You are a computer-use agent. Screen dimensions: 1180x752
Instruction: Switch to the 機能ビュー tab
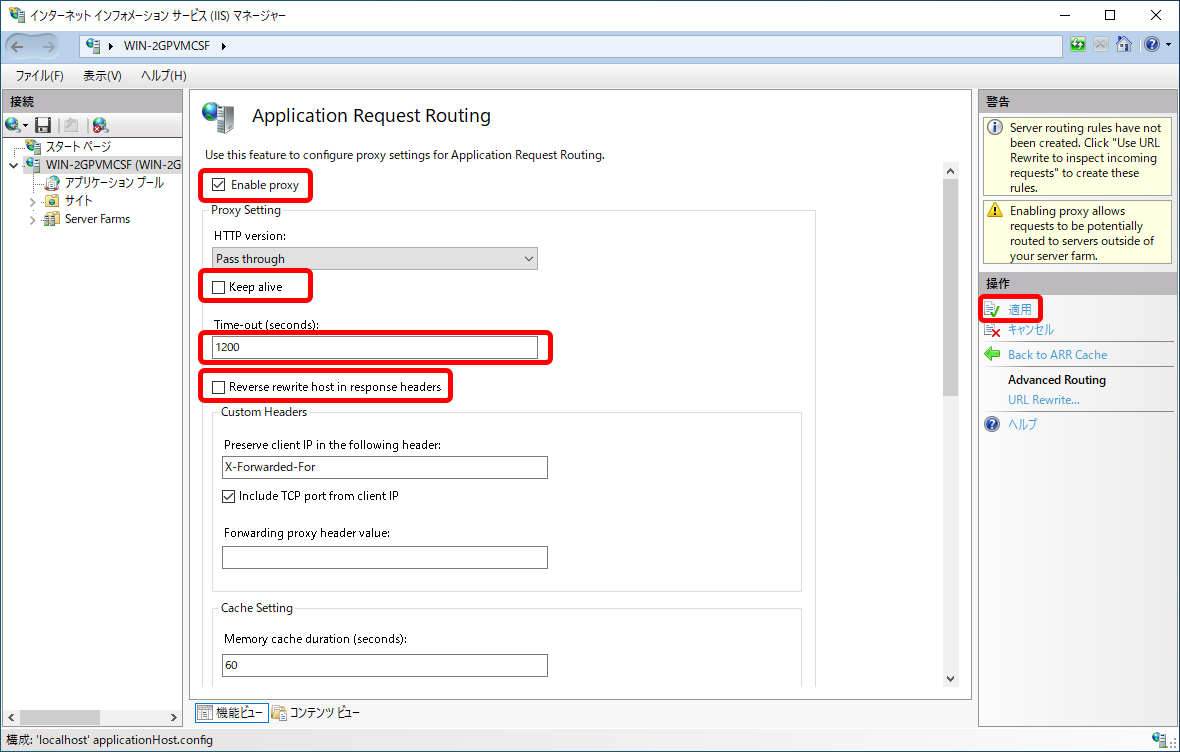point(232,712)
